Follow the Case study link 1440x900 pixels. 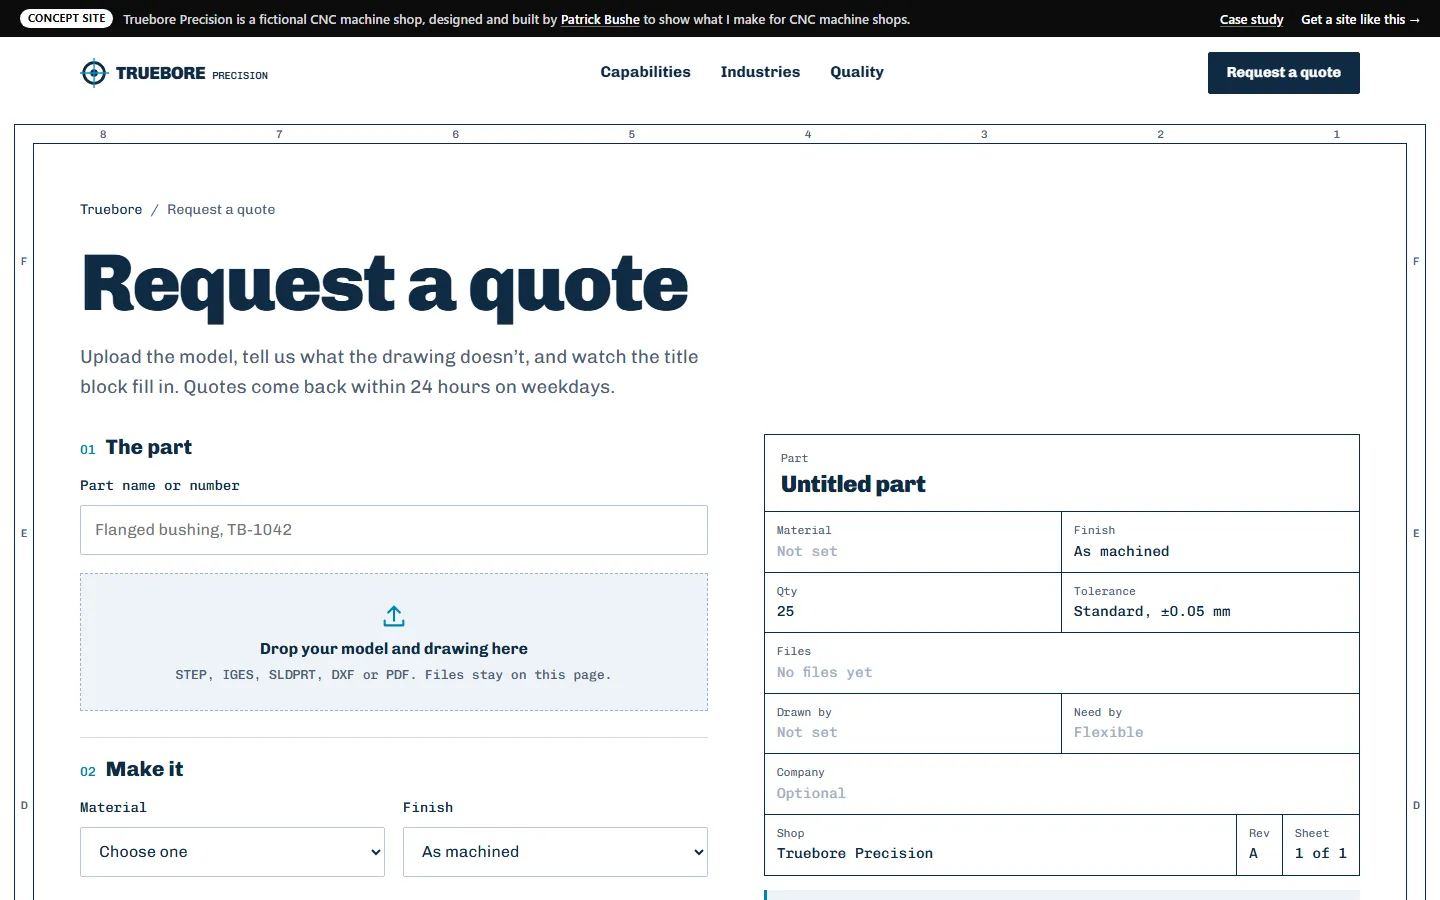pyautogui.click(x=1251, y=19)
